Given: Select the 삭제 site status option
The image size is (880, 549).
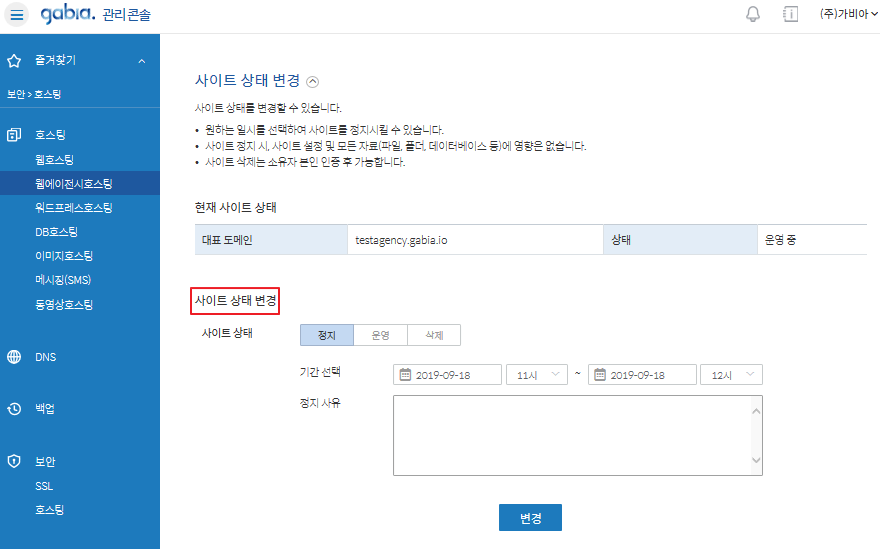Looking at the screenshot, I should [x=434, y=335].
